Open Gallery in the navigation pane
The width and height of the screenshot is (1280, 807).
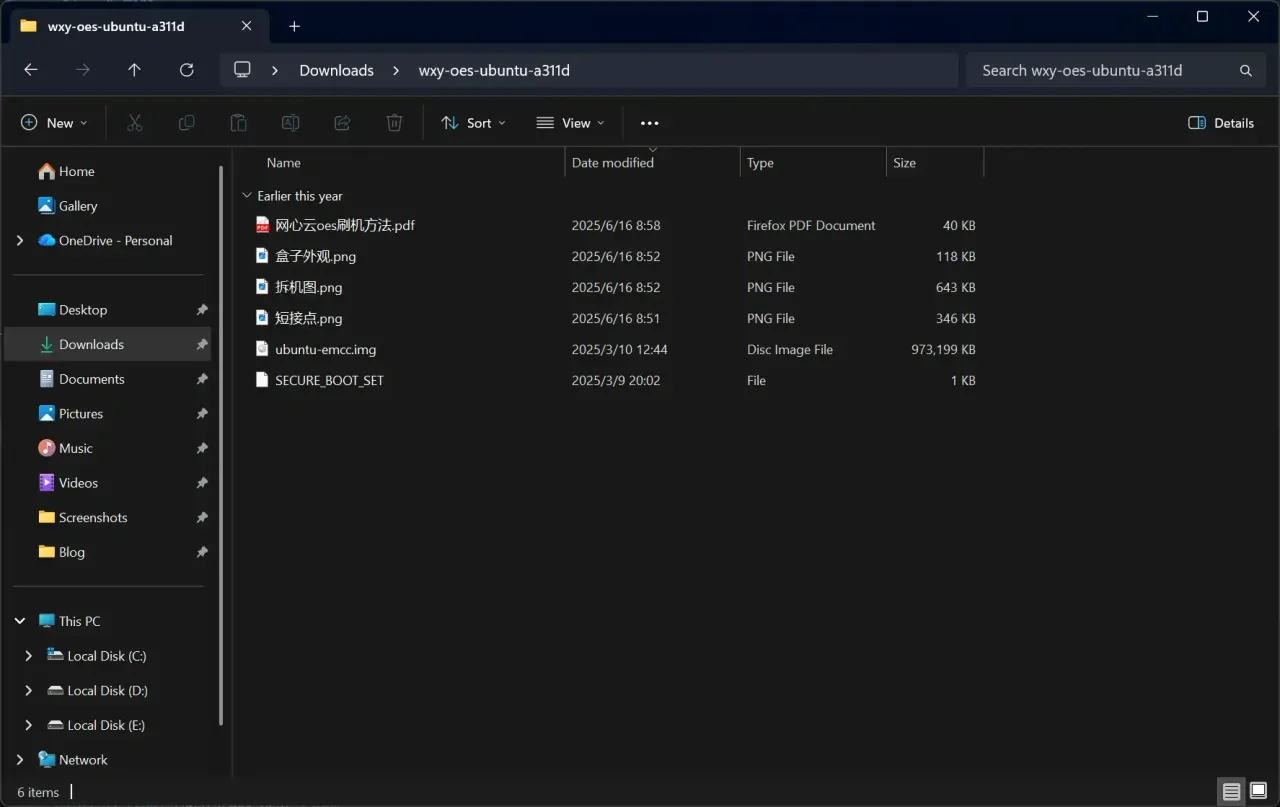67,206
